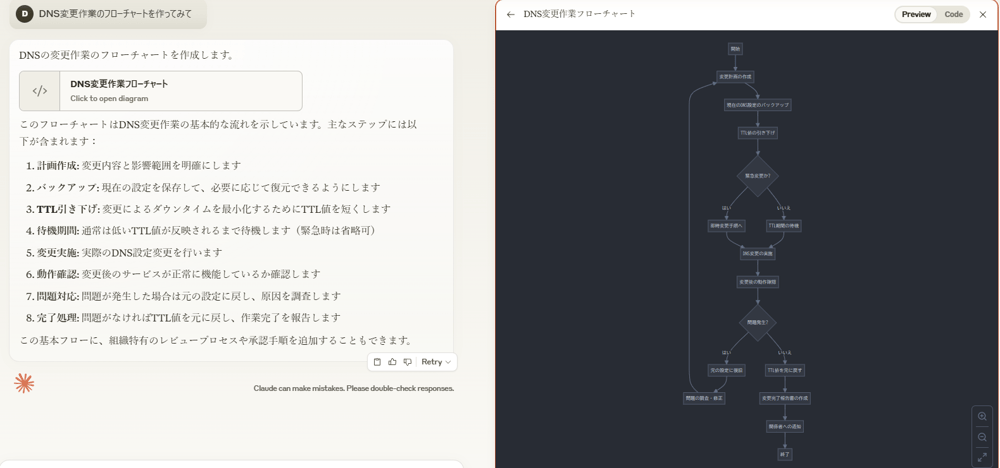Click the 'Claude can make mistakes' disclaimer
Screen dimensions: 1000x468
[x=353, y=388]
